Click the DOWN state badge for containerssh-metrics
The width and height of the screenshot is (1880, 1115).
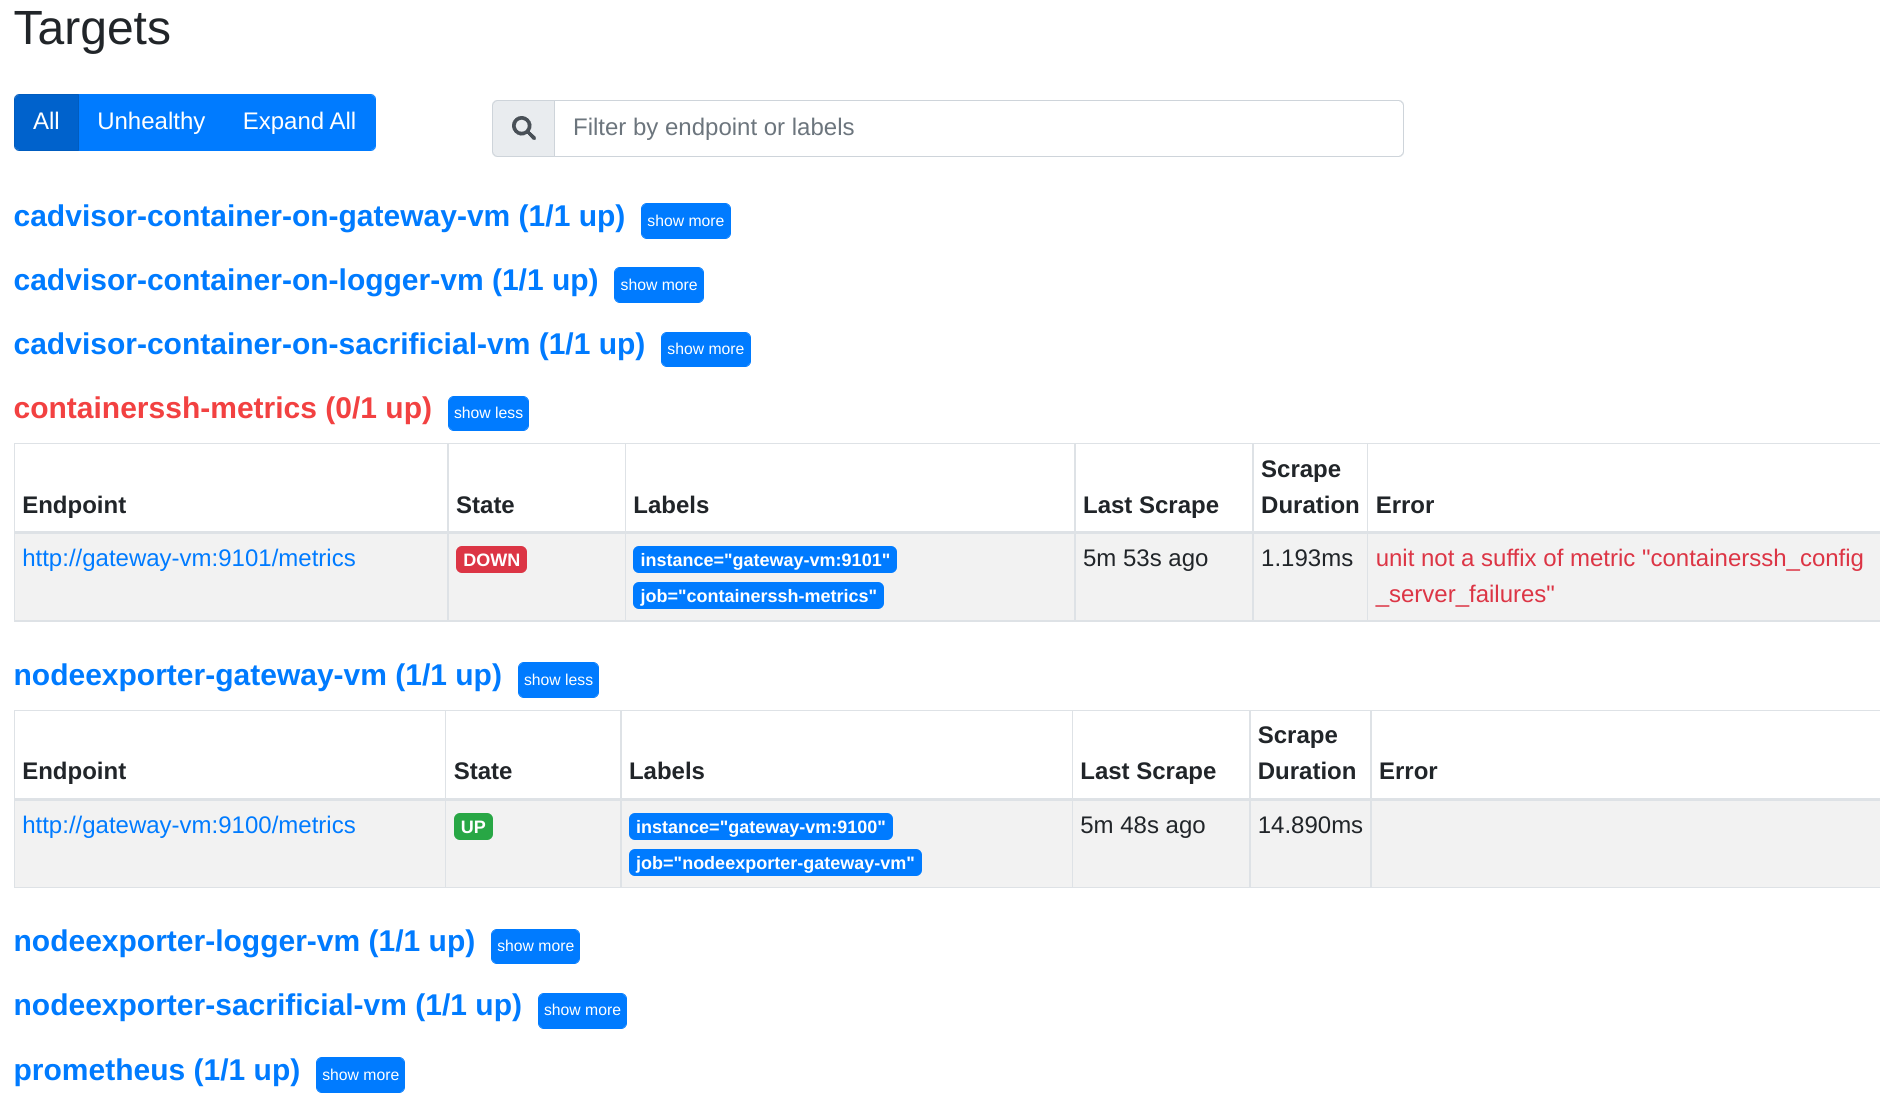pos(491,560)
